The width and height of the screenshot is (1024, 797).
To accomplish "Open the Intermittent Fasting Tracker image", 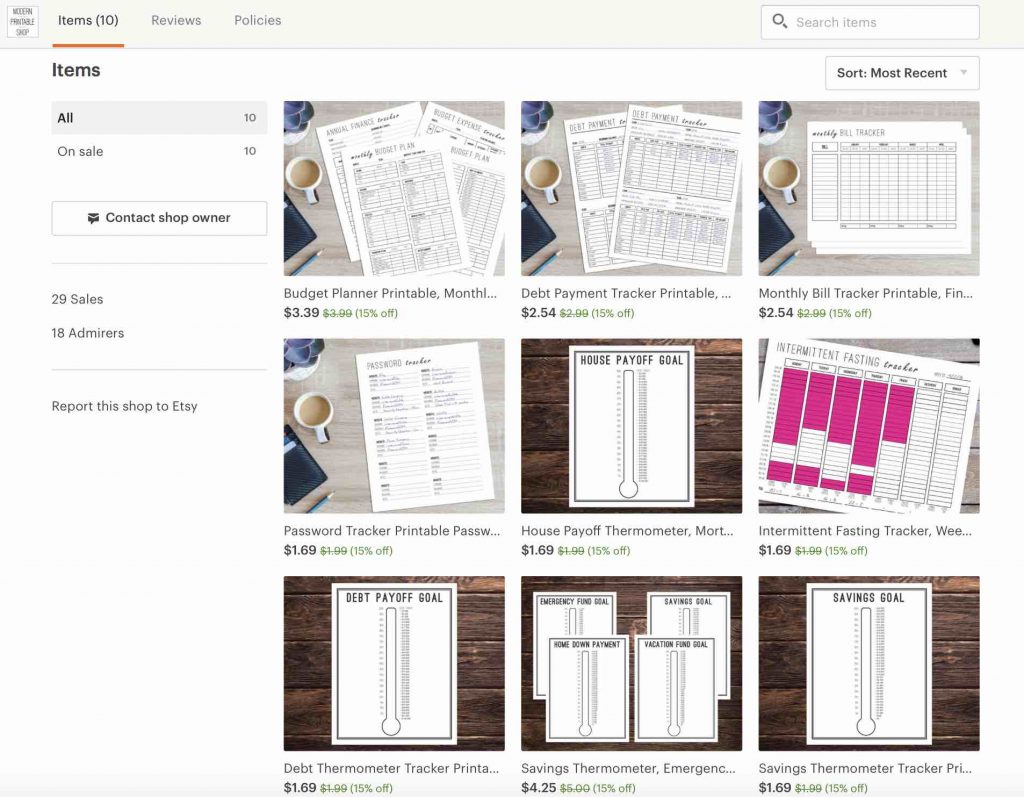I will (x=868, y=425).
